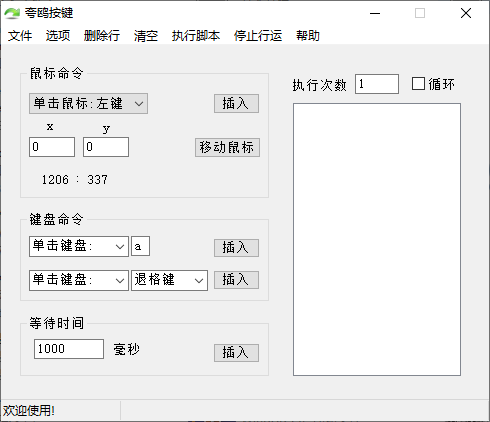Click the x coordinate input field
490x422 pixels.
pyautogui.click(x=52, y=147)
